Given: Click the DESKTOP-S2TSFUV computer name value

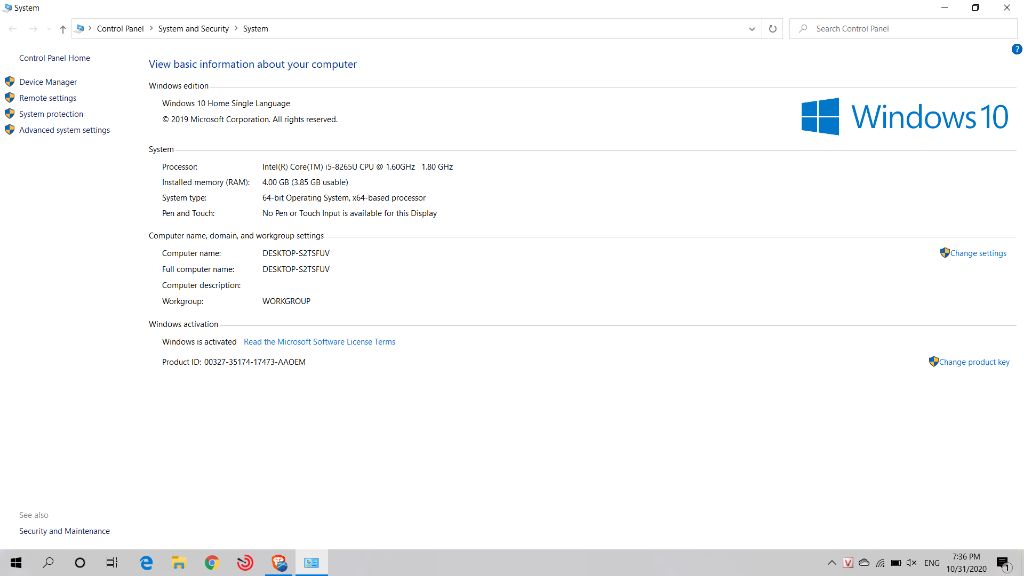Looking at the screenshot, I should coord(296,253).
